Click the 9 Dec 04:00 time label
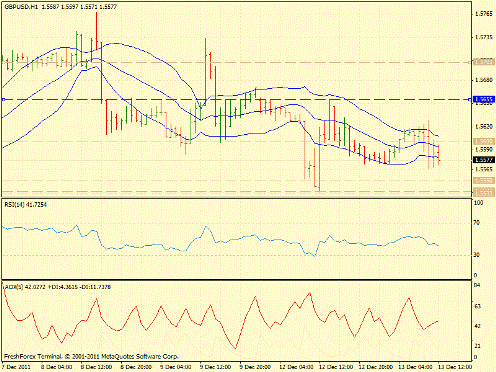Viewport: 496px width, 372px height. point(176,367)
